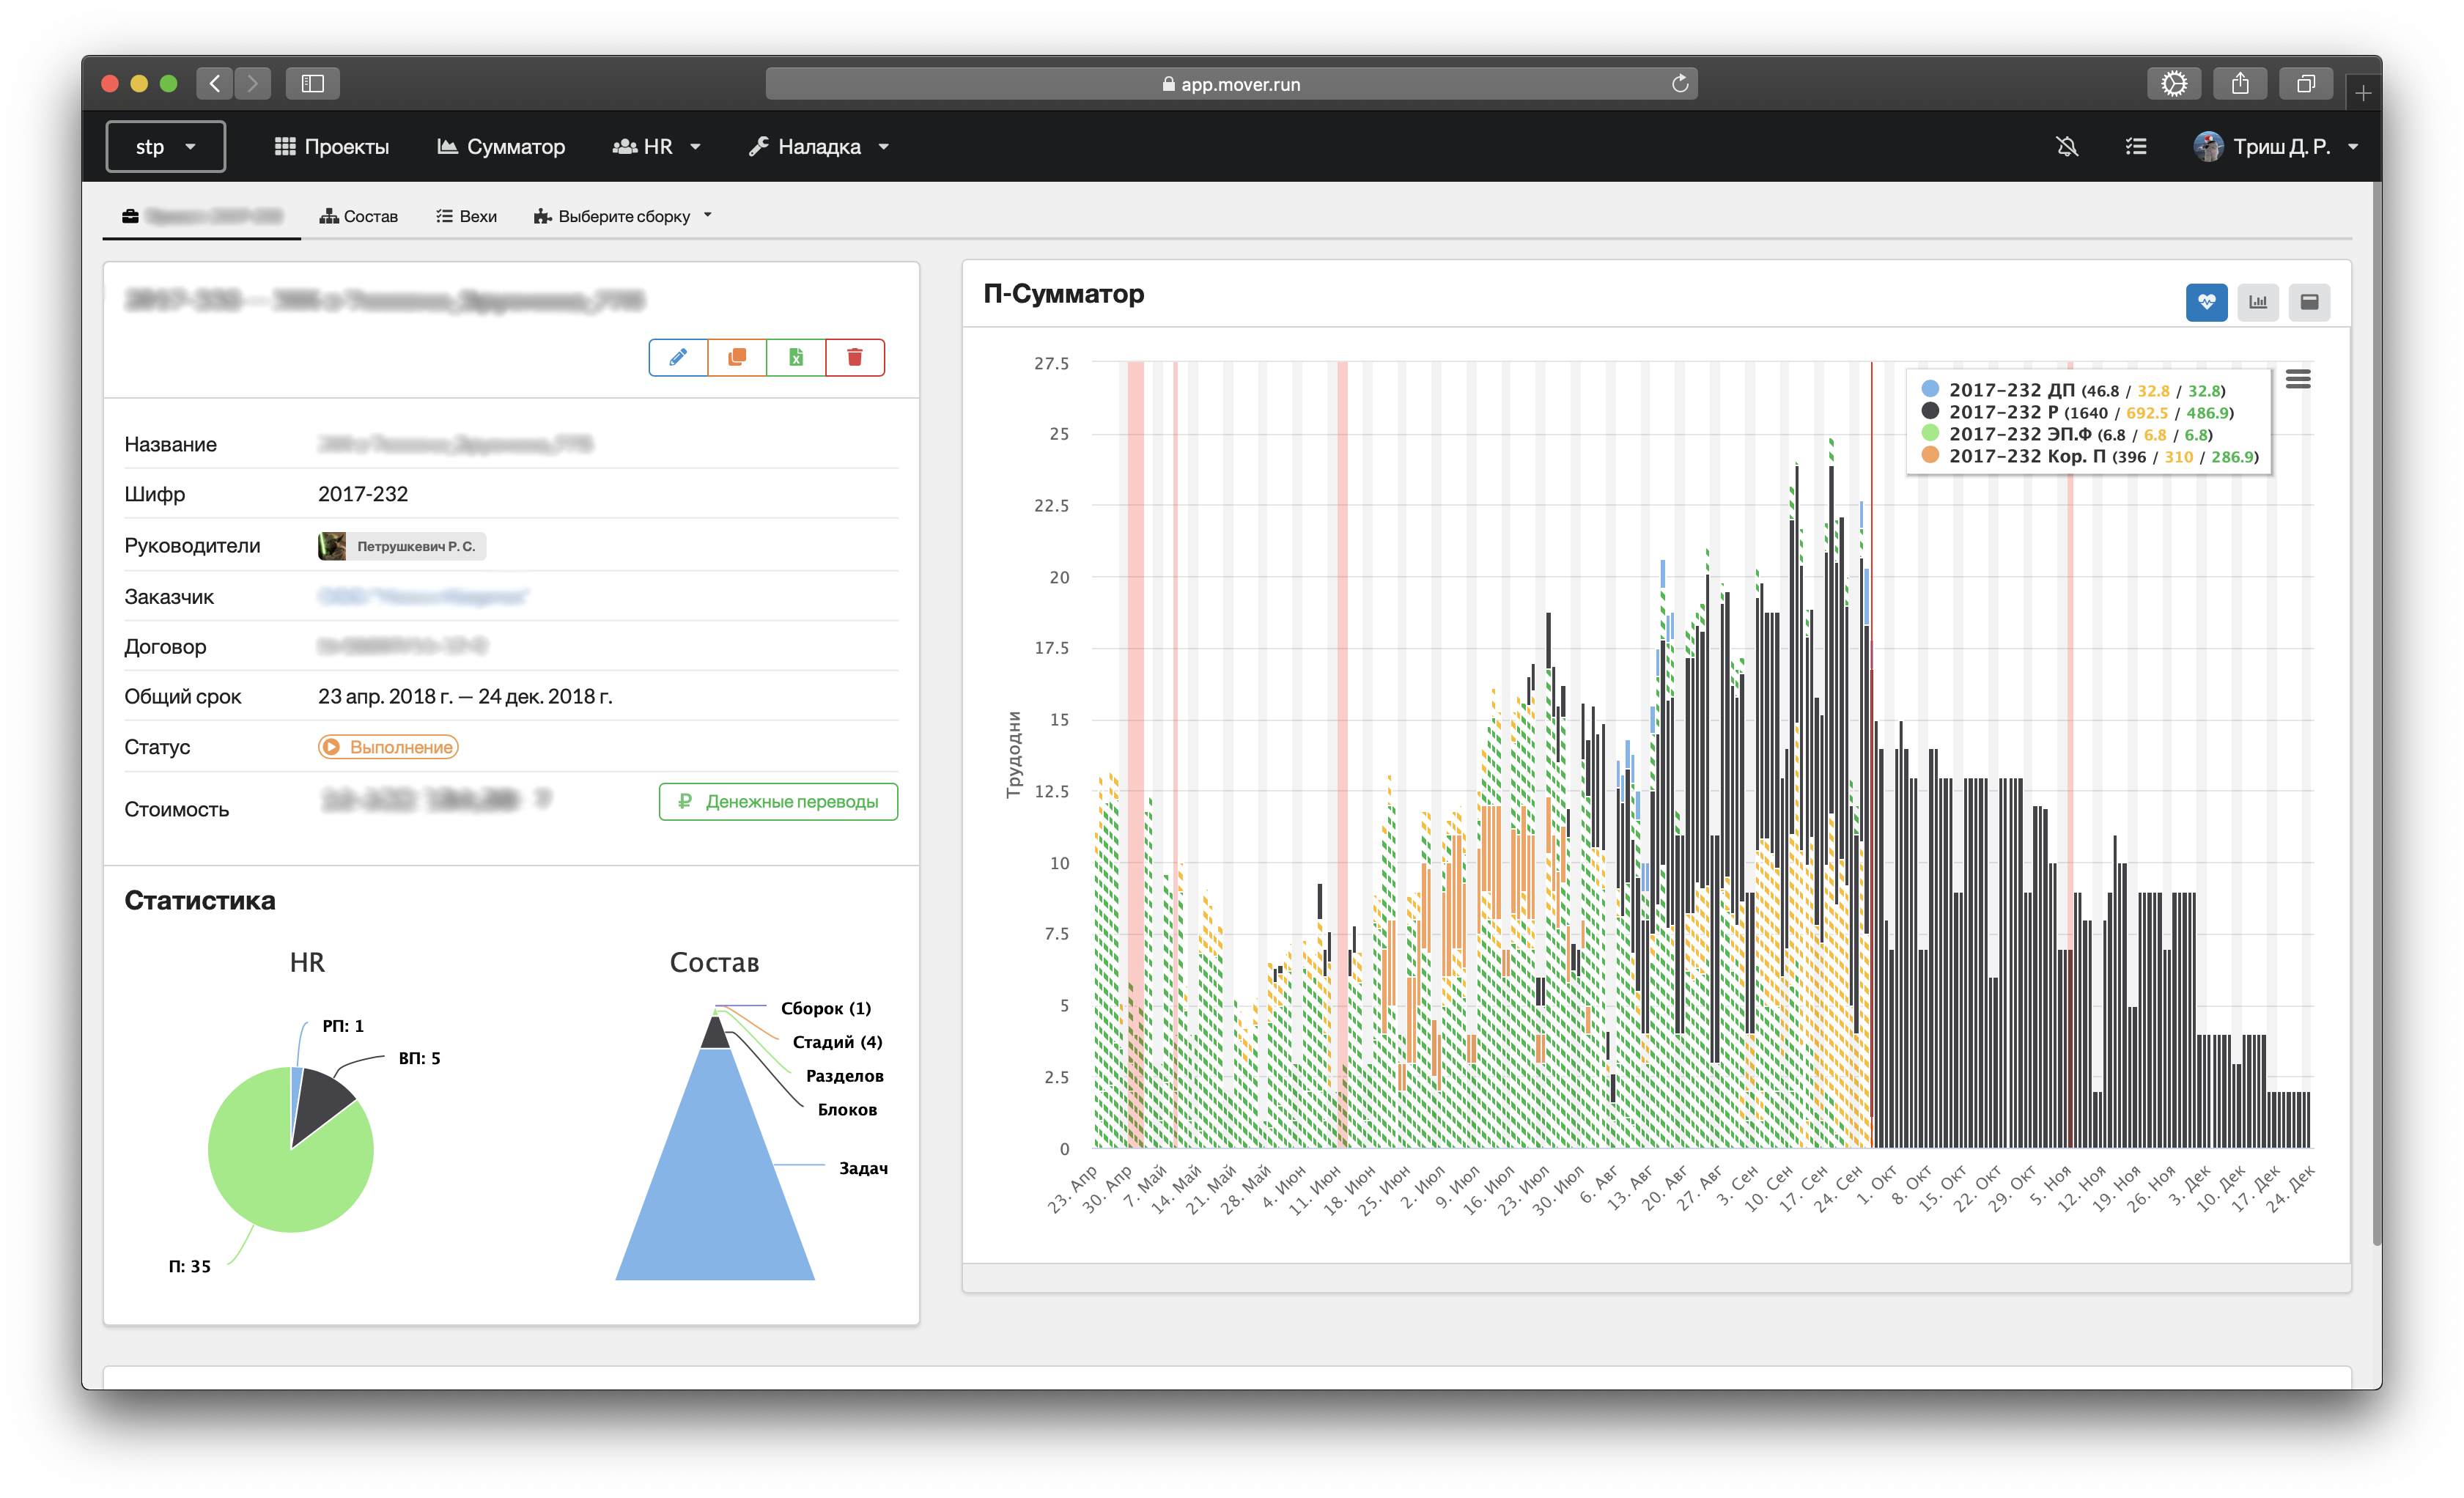Open the stp workspace dropdown
This screenshot has height=1498, width=2464.
(166, 147)
